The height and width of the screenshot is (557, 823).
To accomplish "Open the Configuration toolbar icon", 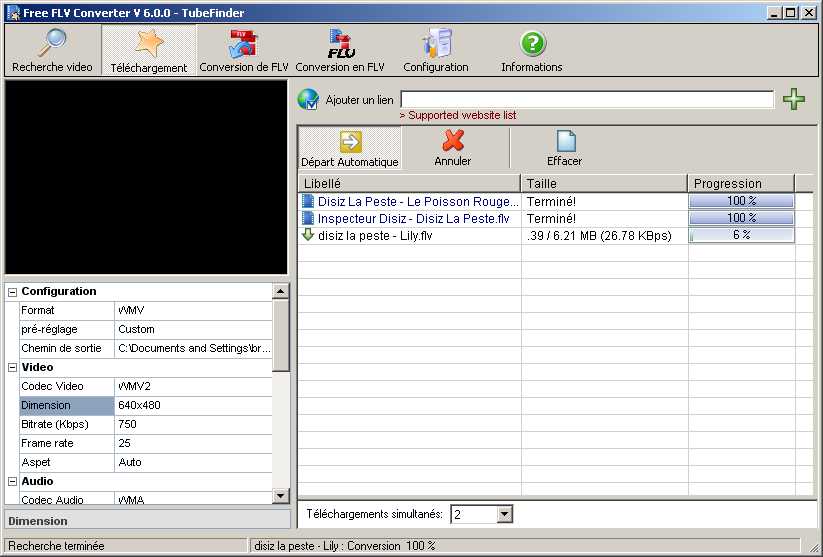I will click(436, 50).
